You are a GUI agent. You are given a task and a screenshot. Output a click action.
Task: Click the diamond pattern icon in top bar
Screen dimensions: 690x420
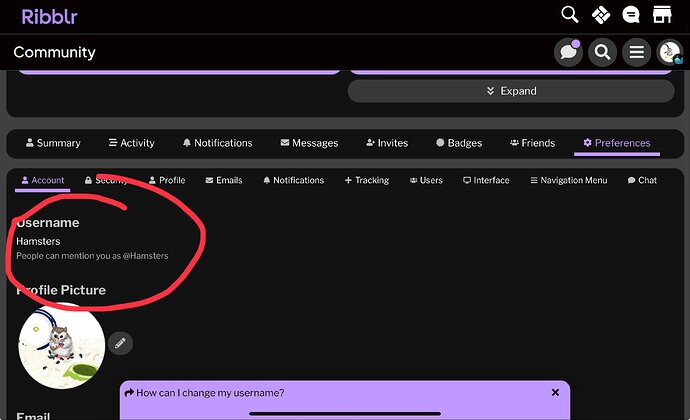click(600, 15)
